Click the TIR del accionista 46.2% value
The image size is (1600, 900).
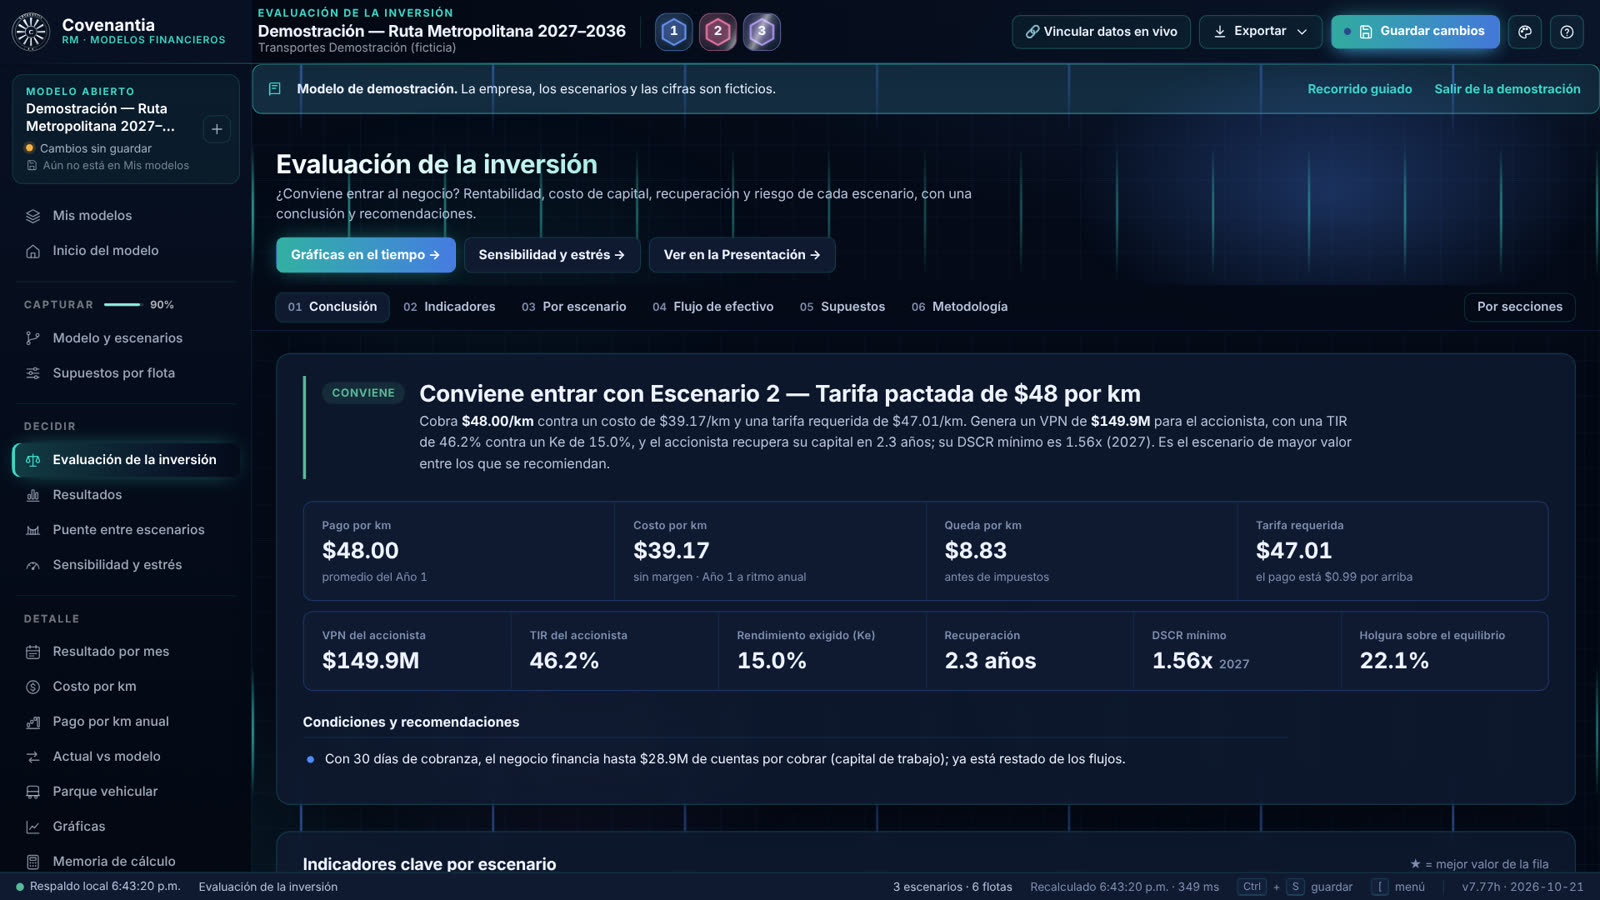(x=564, y=661)
